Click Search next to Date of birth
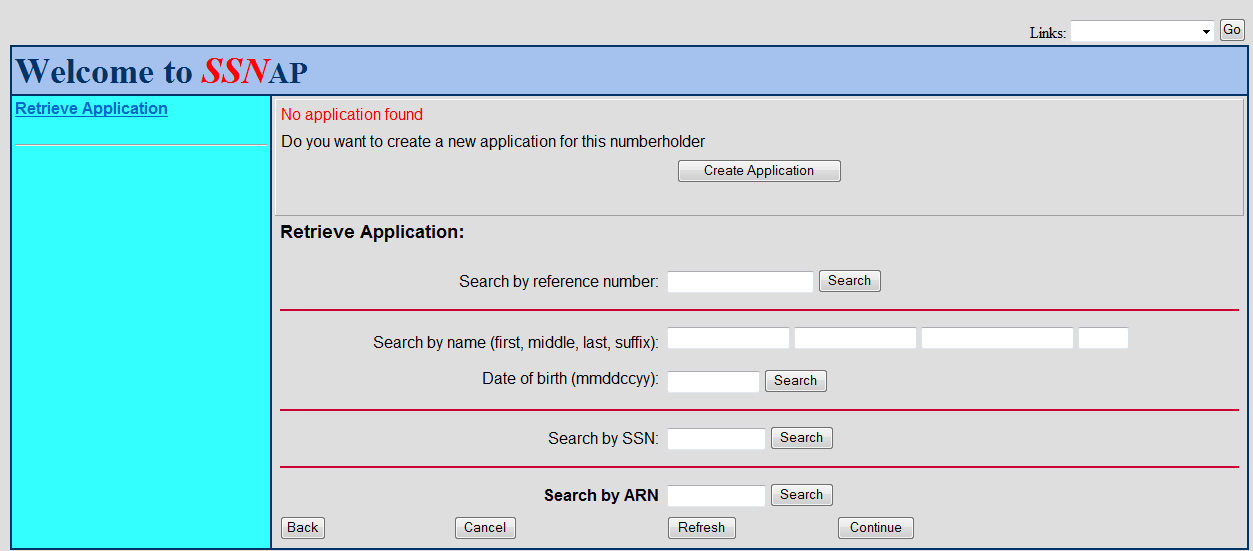This screenshot has height=551, width=1253. click(796, 381)
